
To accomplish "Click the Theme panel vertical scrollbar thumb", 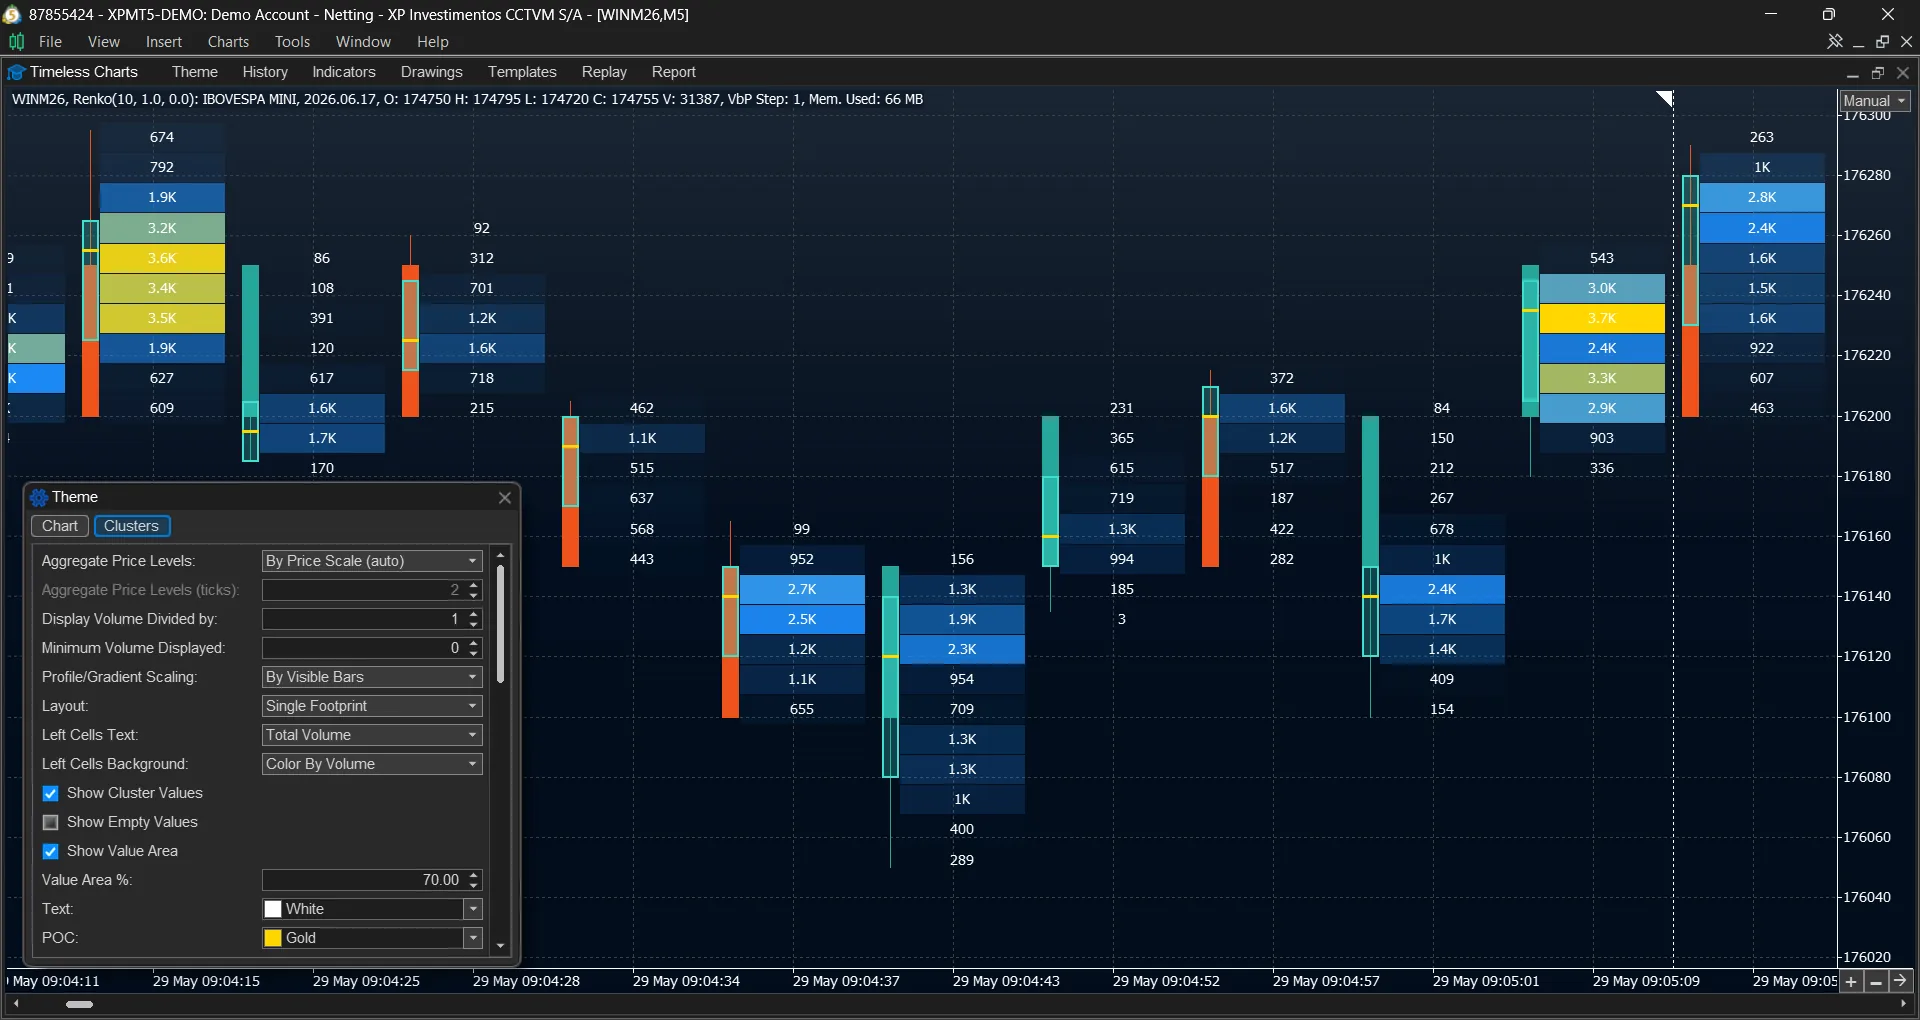I will click(x=501, y=625).
